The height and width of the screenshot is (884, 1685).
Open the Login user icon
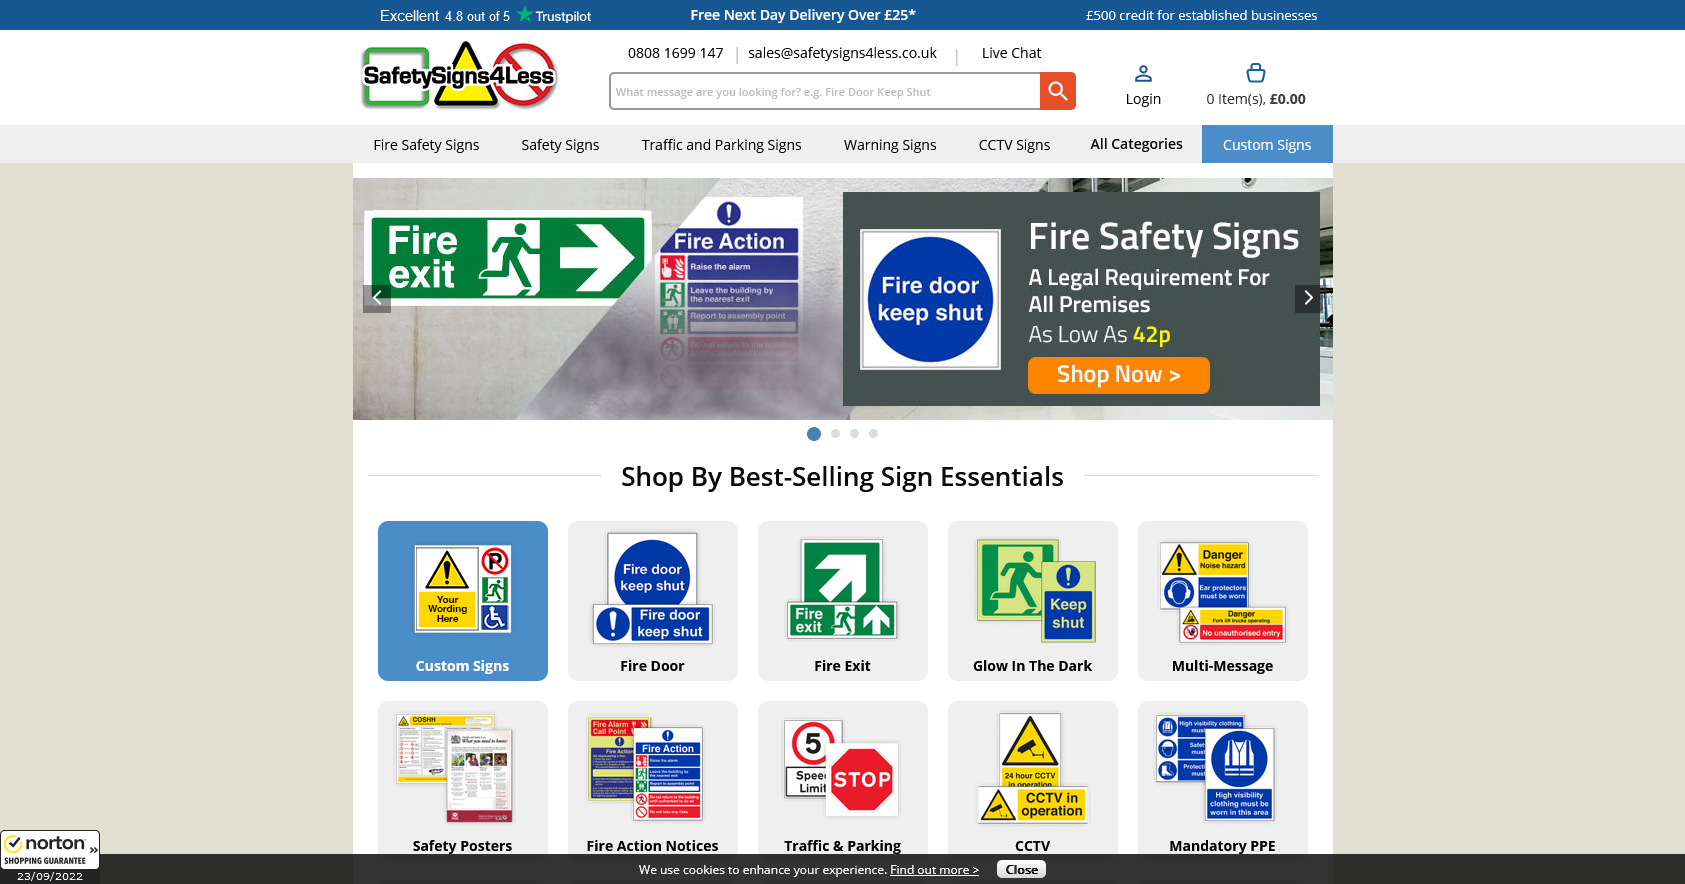1143,74
